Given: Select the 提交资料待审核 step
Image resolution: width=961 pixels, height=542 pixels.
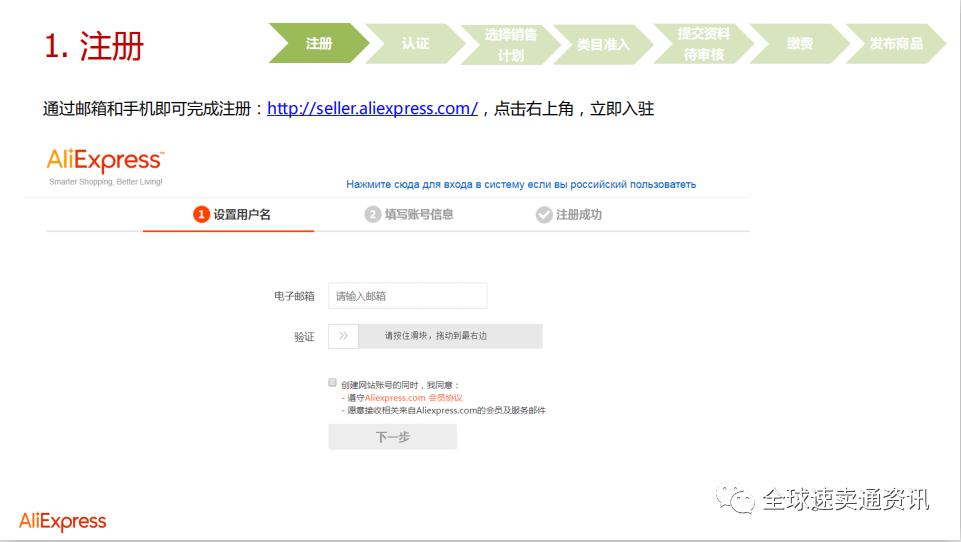Looking at the screenshot, I should (x=704, y=44).
